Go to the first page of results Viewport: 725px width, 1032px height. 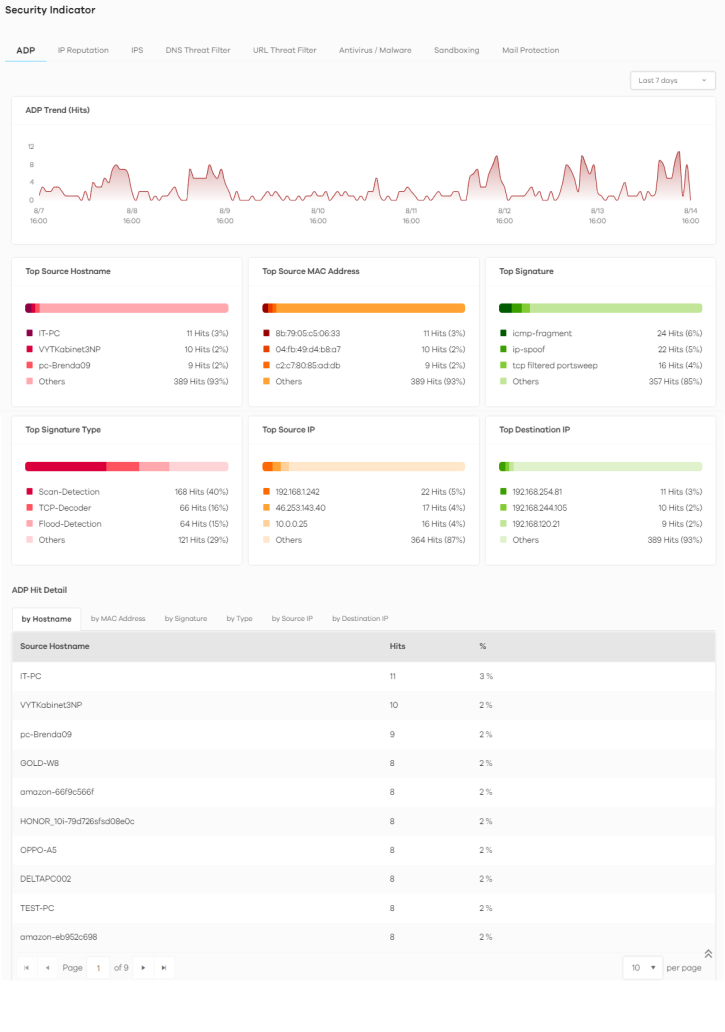(x=27, y=967)
